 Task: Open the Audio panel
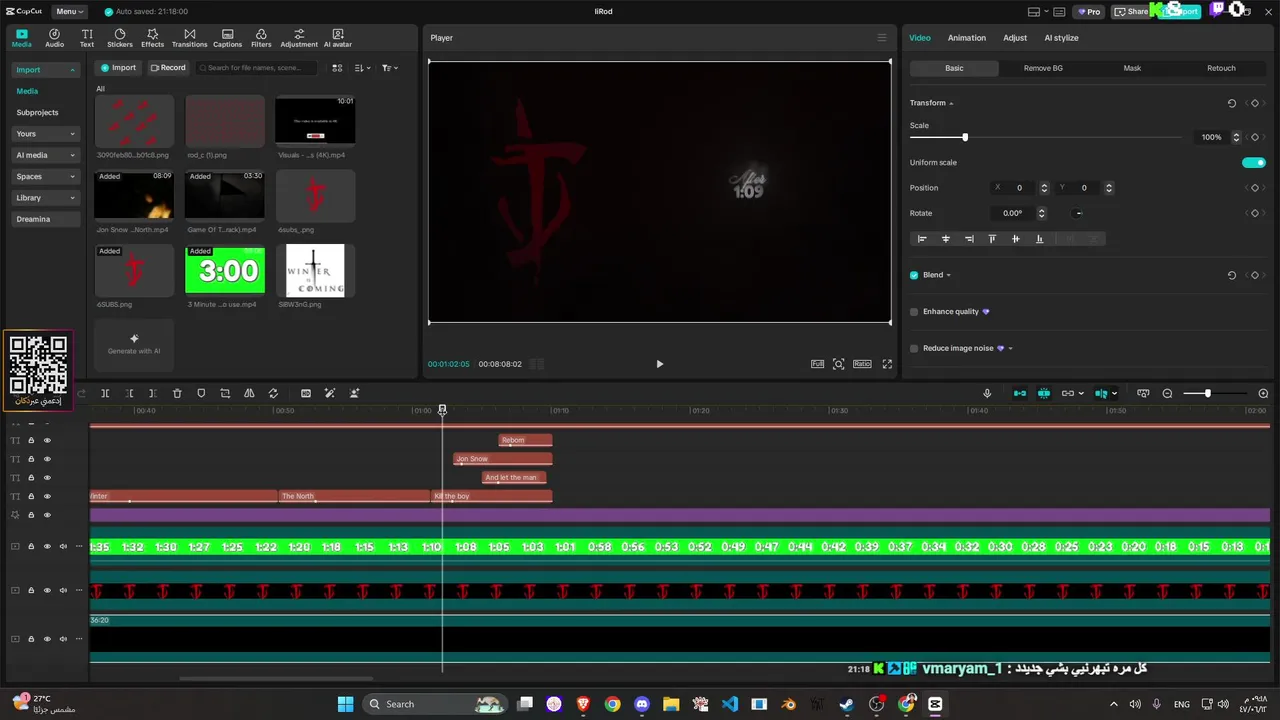(54, 38)
